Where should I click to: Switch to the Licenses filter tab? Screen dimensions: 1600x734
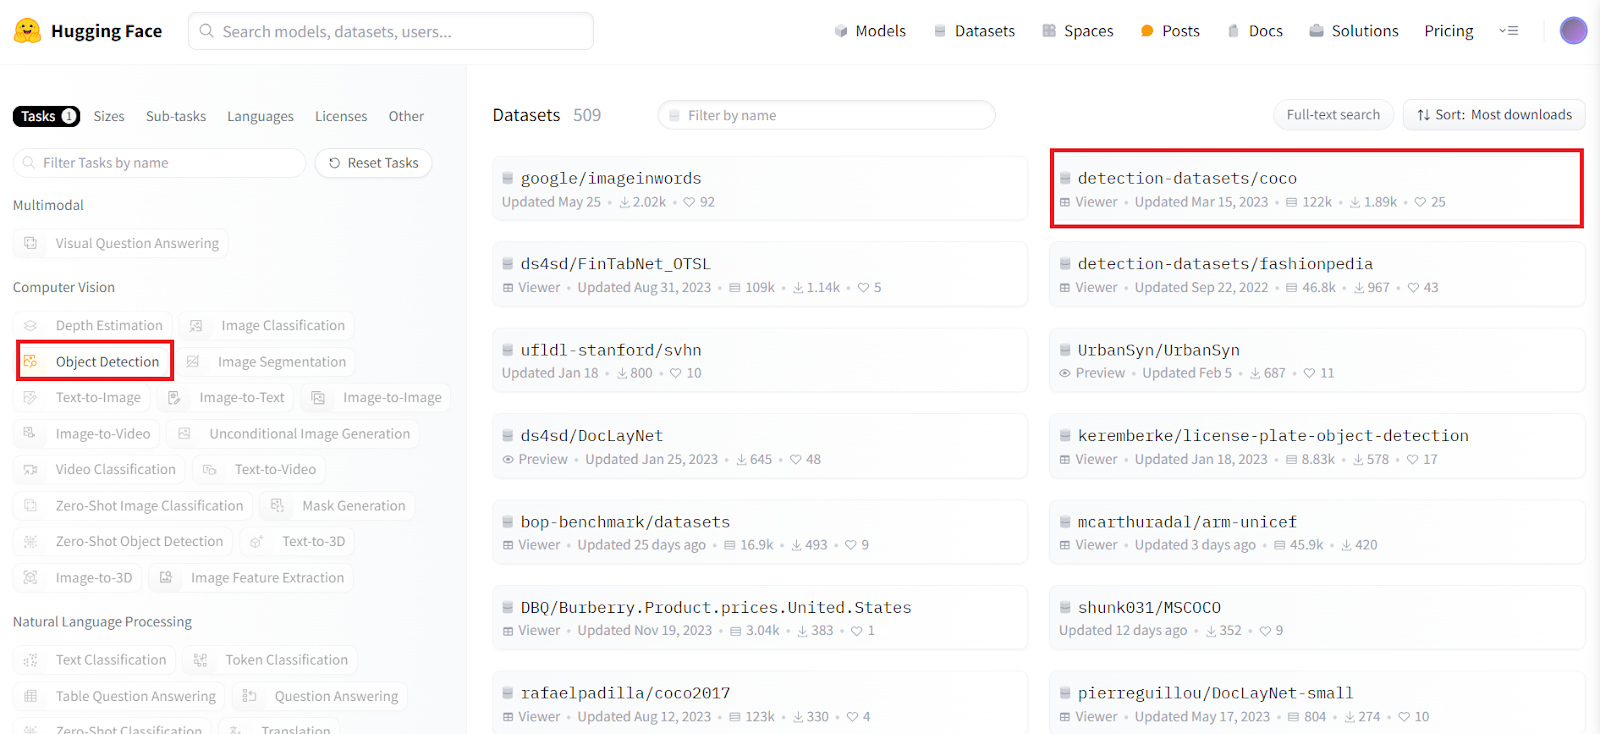click(341, 116)
